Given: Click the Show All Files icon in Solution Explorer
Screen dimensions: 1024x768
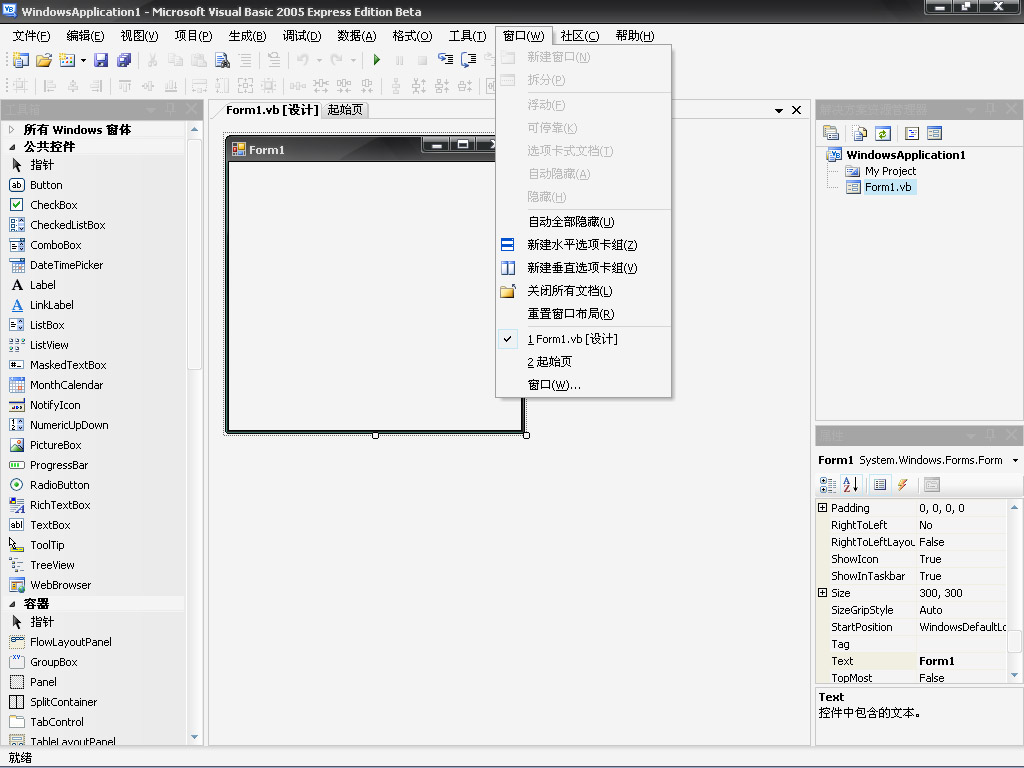Looking at the screenshot, I should (860, 133).
